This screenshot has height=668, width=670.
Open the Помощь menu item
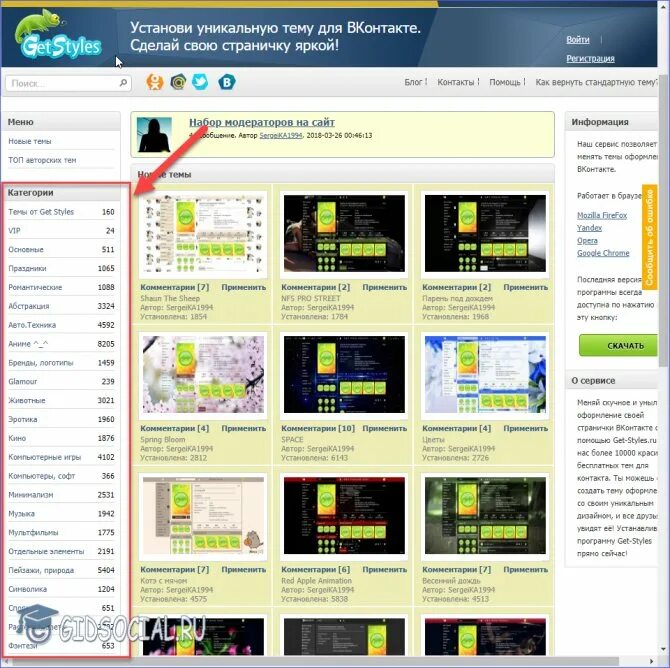point(505,82)
